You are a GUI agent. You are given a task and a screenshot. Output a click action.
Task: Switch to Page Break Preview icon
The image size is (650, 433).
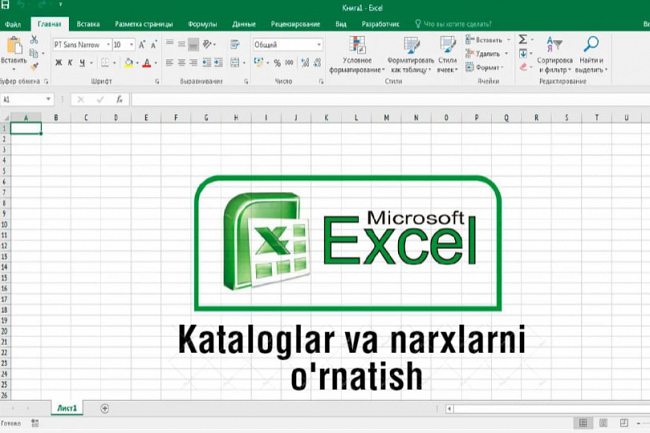(623, 423)
